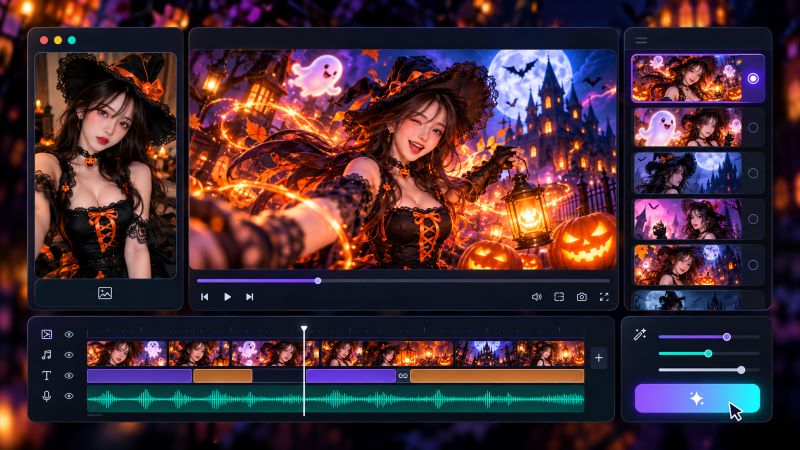Toggle visibility of the text track
This screenshot has width=800, height=450.
click(x=69, y=376)
